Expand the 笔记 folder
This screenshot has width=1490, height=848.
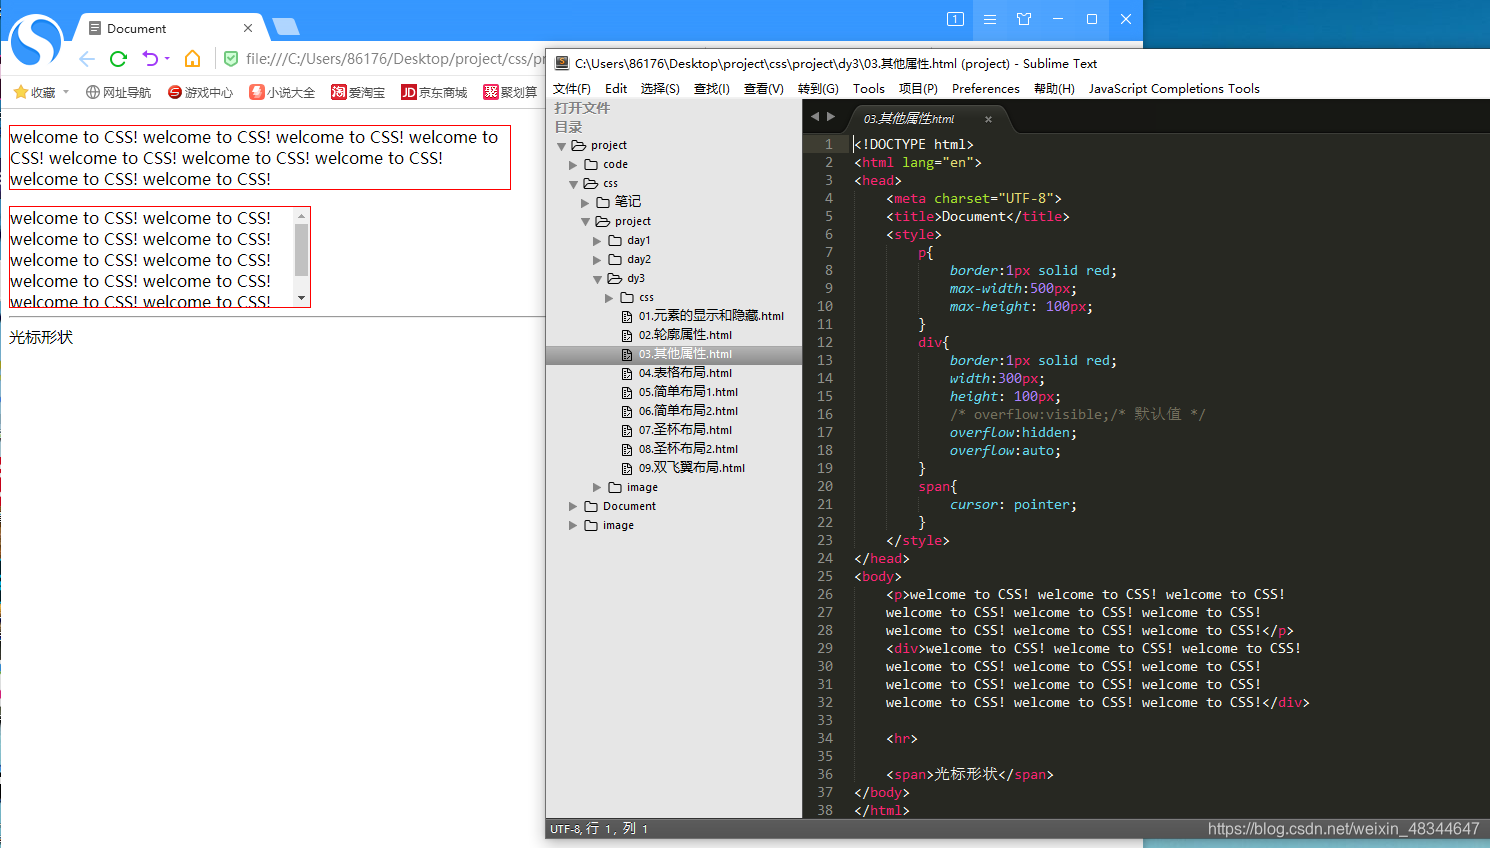pyautogui.click(x=585, y=203)
